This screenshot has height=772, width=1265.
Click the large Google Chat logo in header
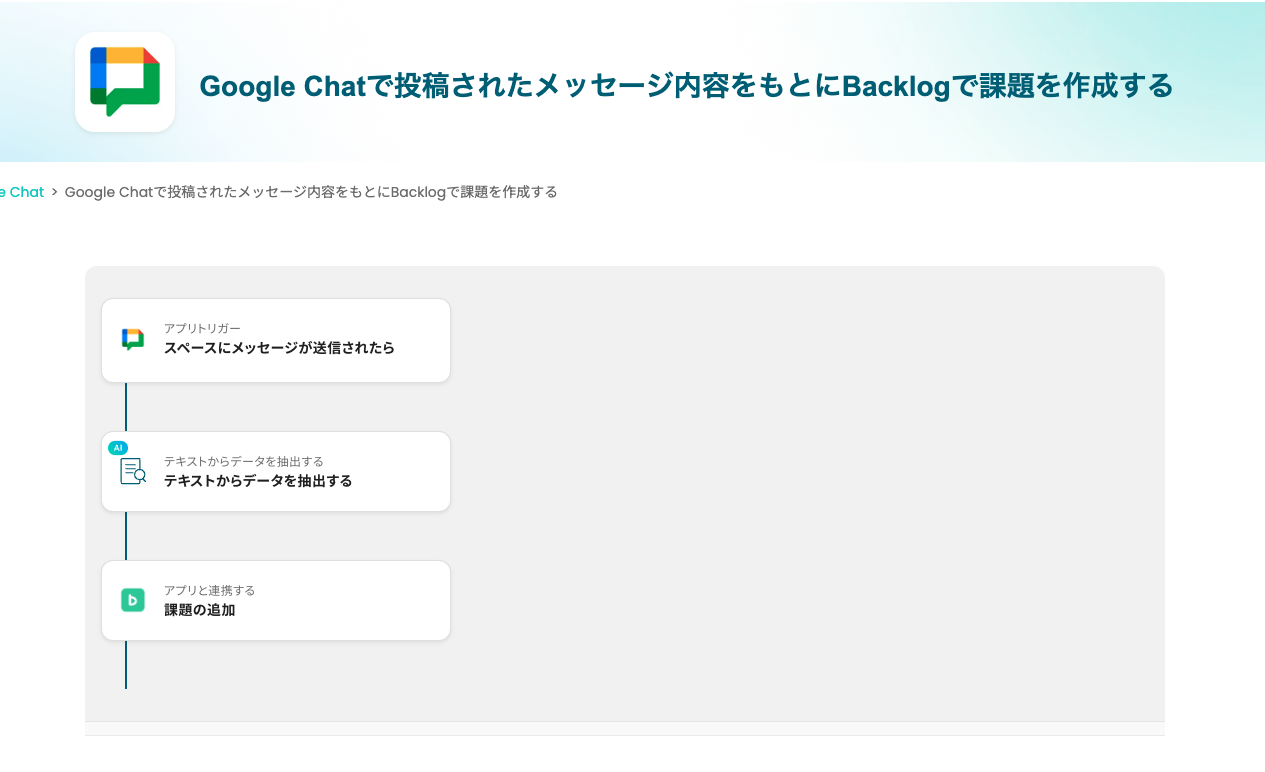125,82
